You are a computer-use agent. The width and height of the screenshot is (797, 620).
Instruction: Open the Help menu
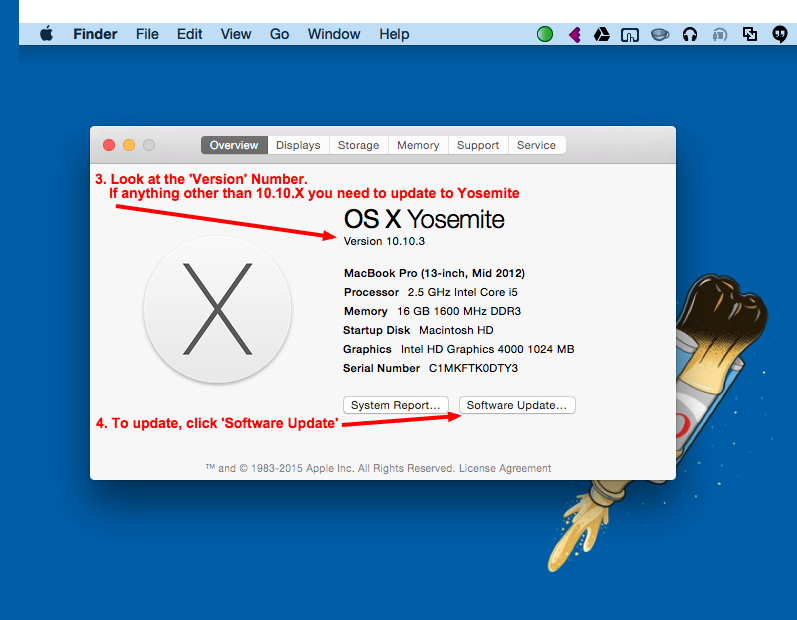click(394, 34)
